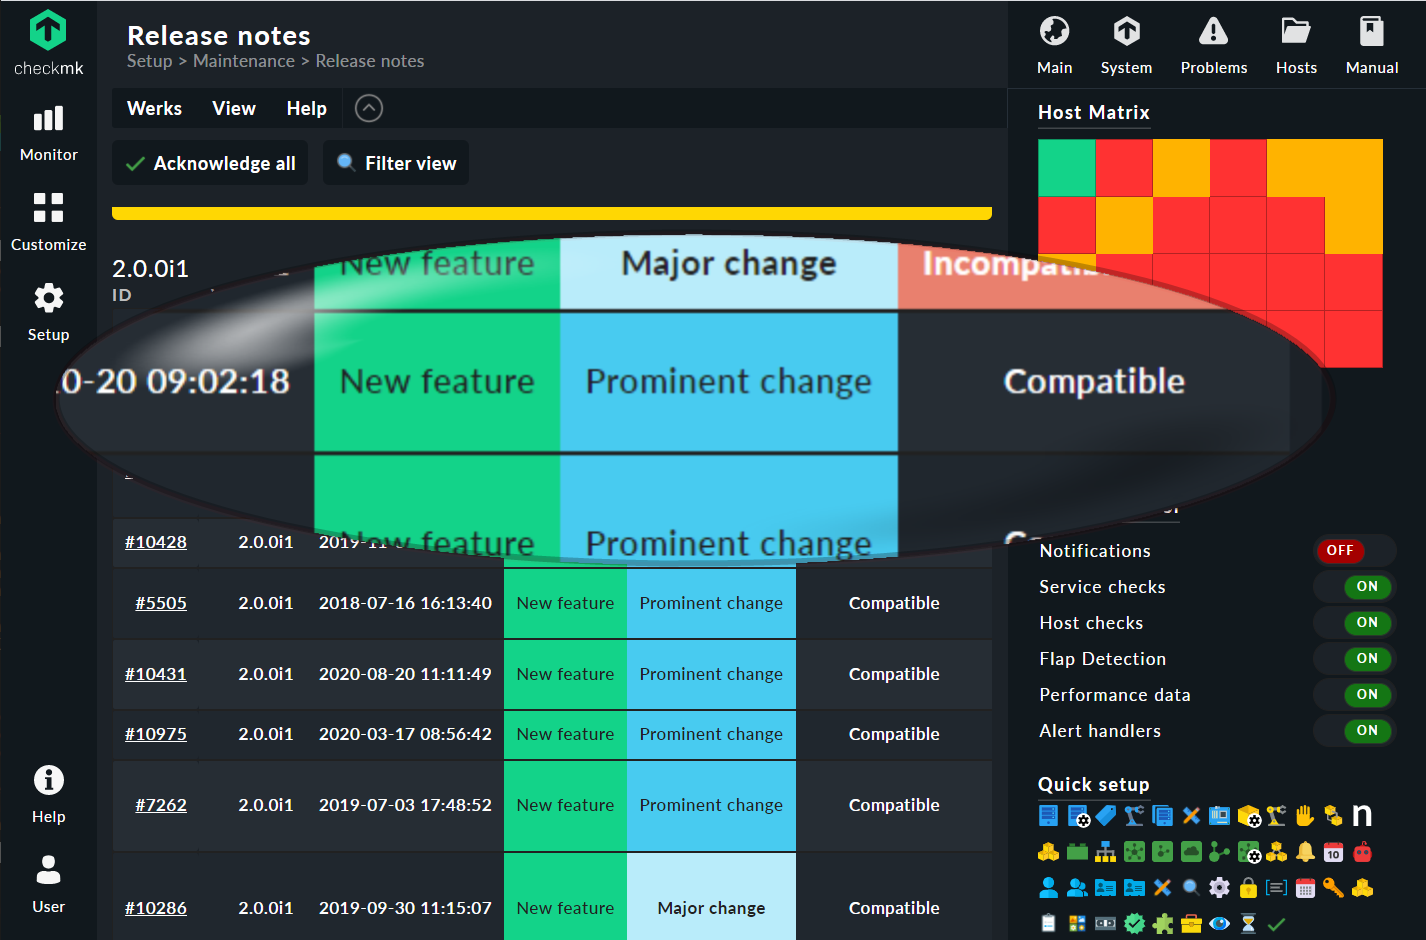Click the Acknowledge all button
1426x940 pixels.
(x=209, y=162)
